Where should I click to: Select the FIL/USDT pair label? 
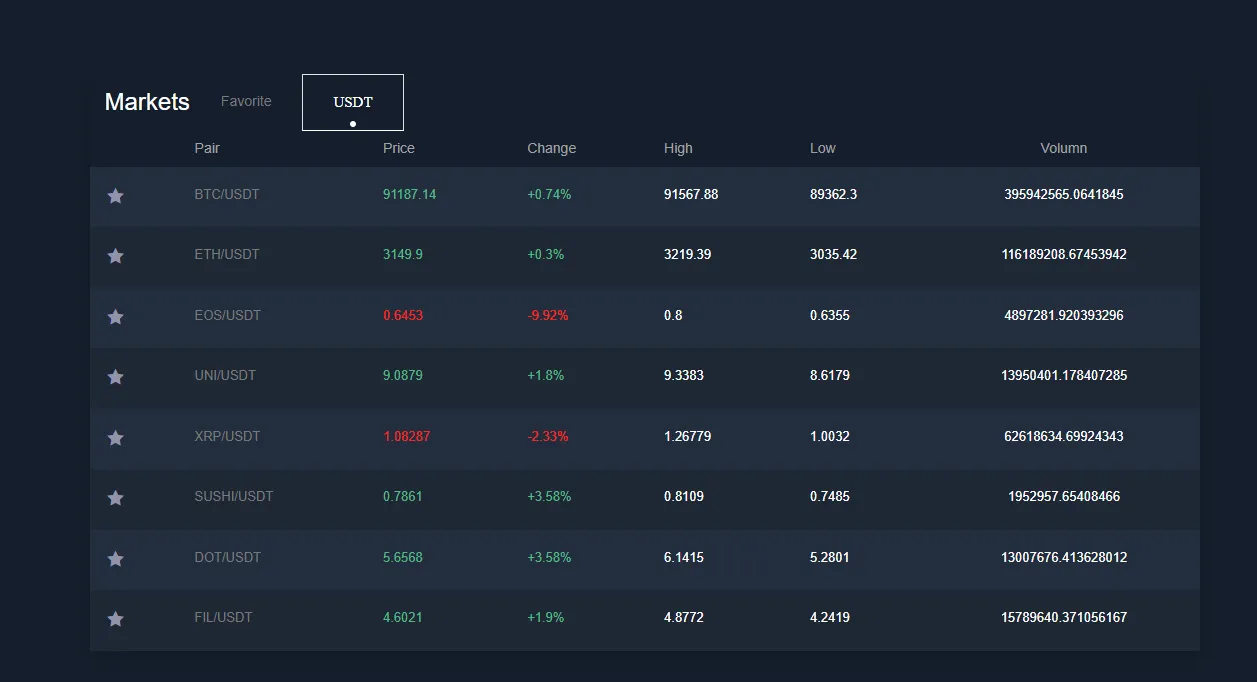[x=224, y=617]
